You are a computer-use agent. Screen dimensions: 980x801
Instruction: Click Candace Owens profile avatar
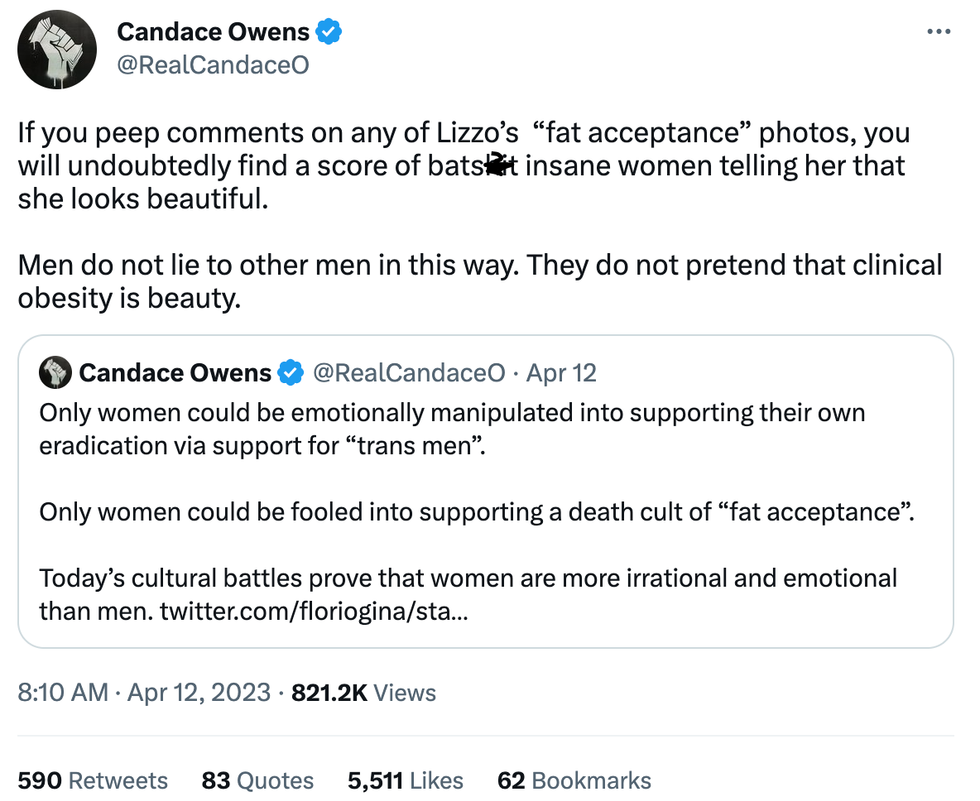(x=57, y=49)
